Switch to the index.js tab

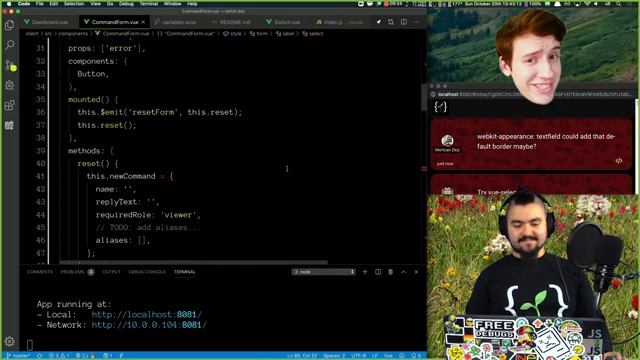339,22
